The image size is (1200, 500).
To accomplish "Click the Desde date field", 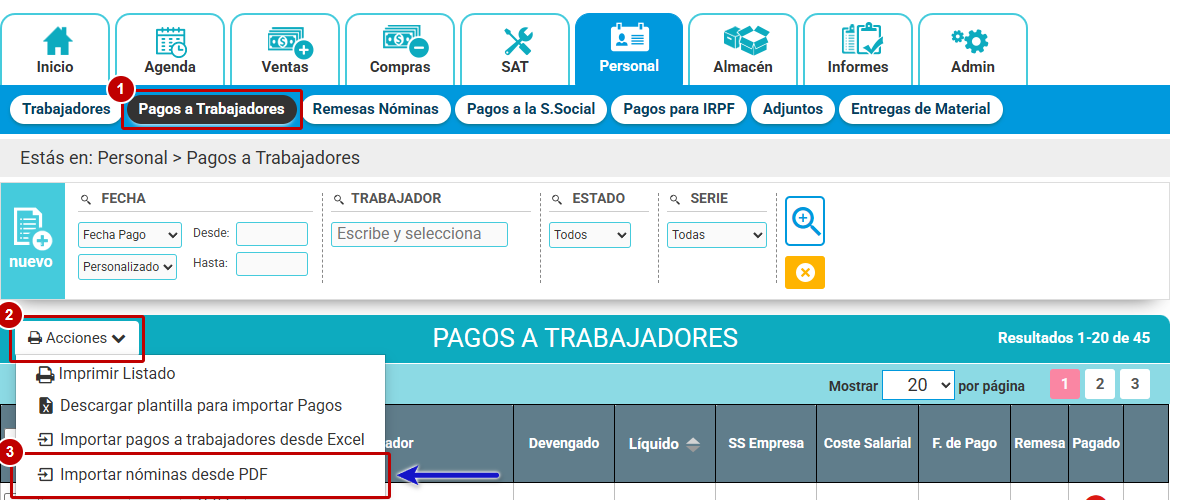I will pos(271,234).
